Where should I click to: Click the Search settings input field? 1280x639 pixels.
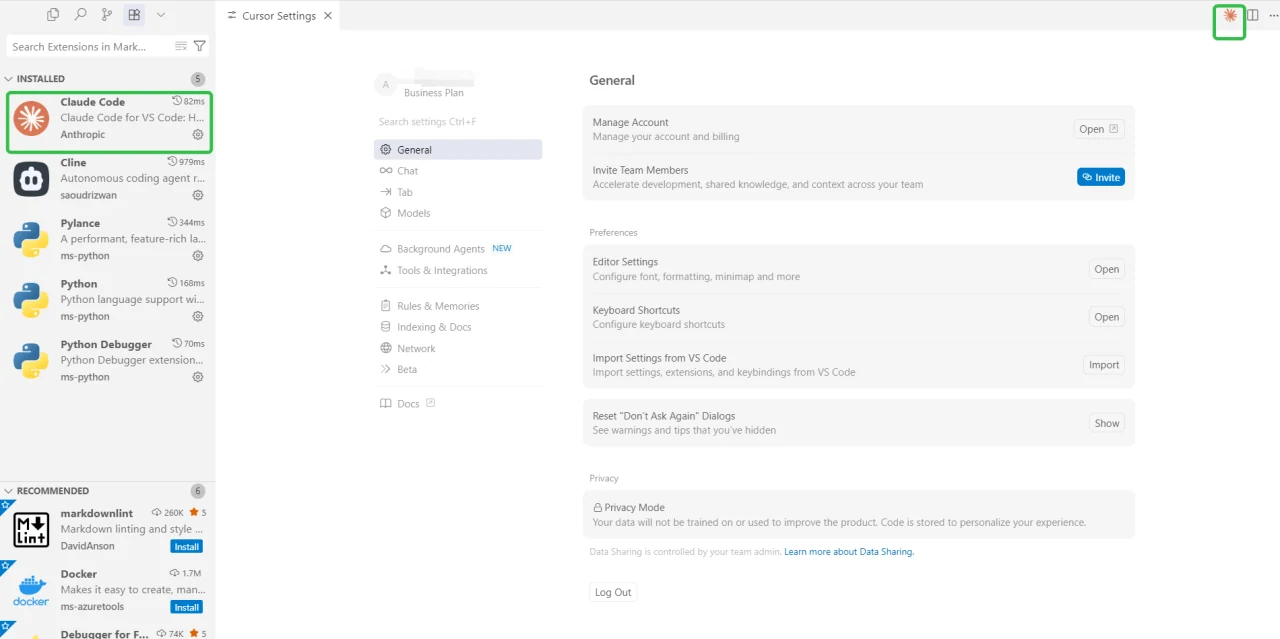pyautogui.click(x=458, y=122)
